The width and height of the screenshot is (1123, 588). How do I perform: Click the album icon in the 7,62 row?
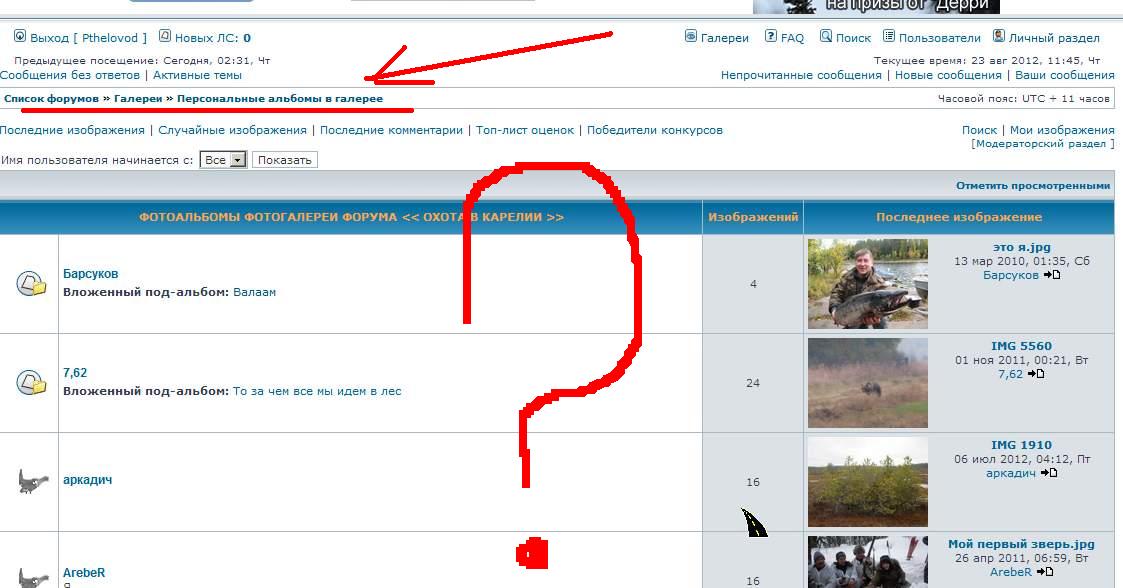point(32,382)
